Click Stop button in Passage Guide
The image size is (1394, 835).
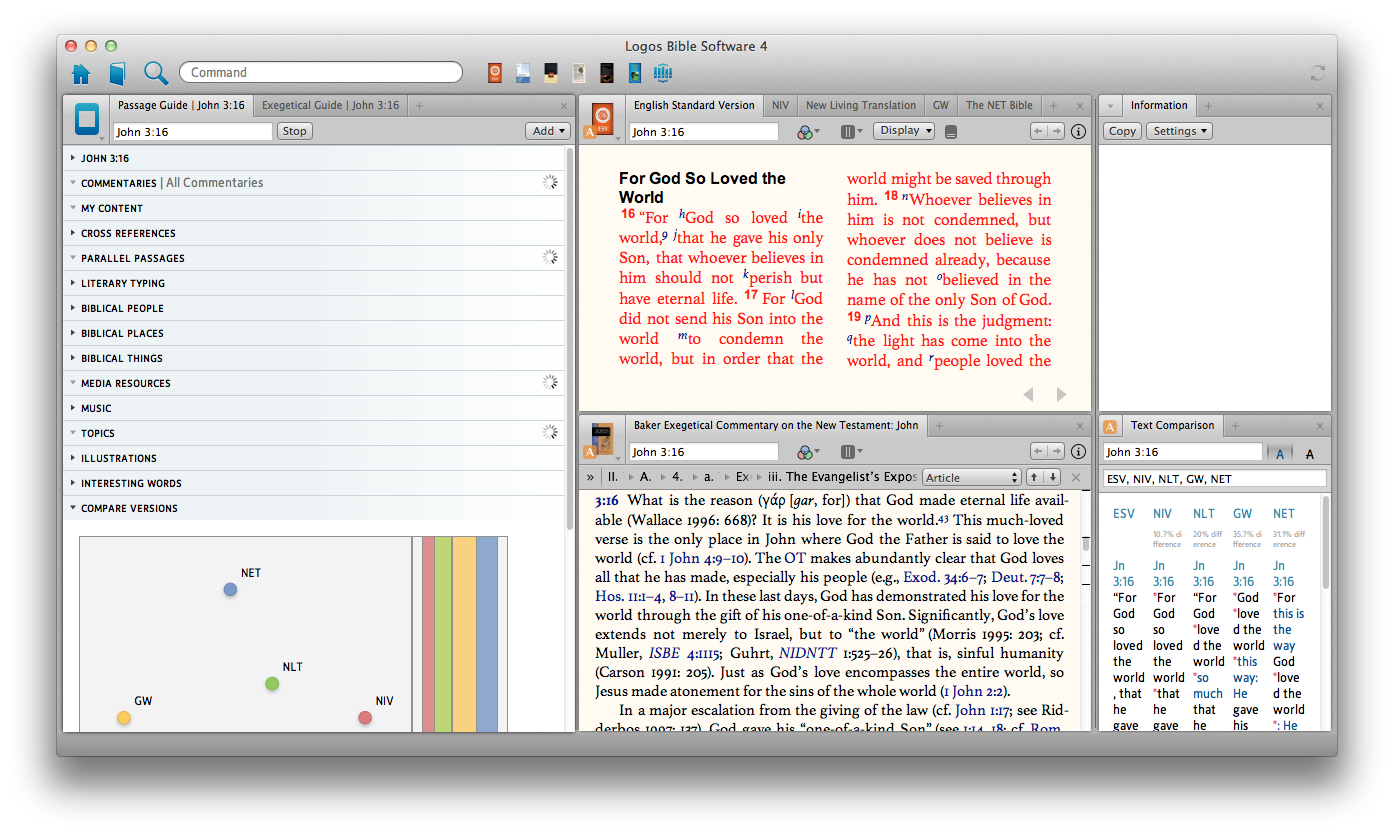point(294,131)
